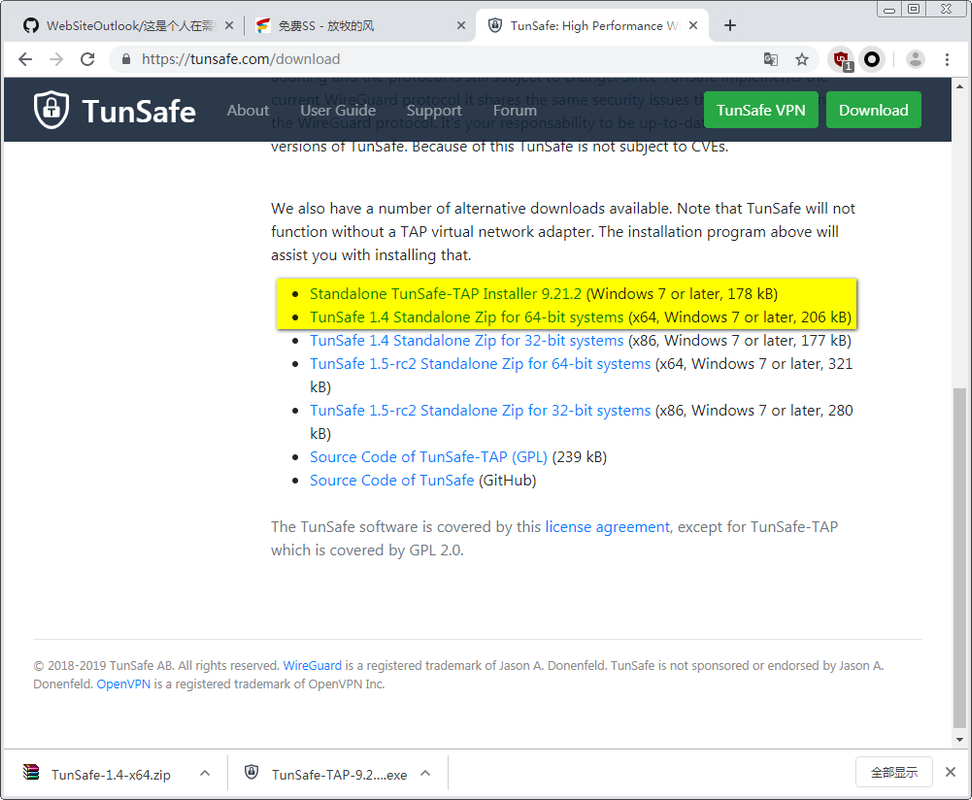Expand options for TunSafe-TAP exe download
The height and width of the screenshot is (800, 972).
(x=425, y=773)
